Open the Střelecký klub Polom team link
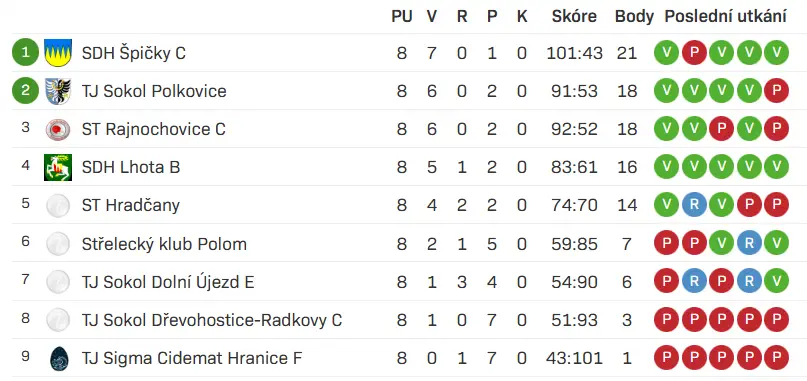 [x=164, y=244]
